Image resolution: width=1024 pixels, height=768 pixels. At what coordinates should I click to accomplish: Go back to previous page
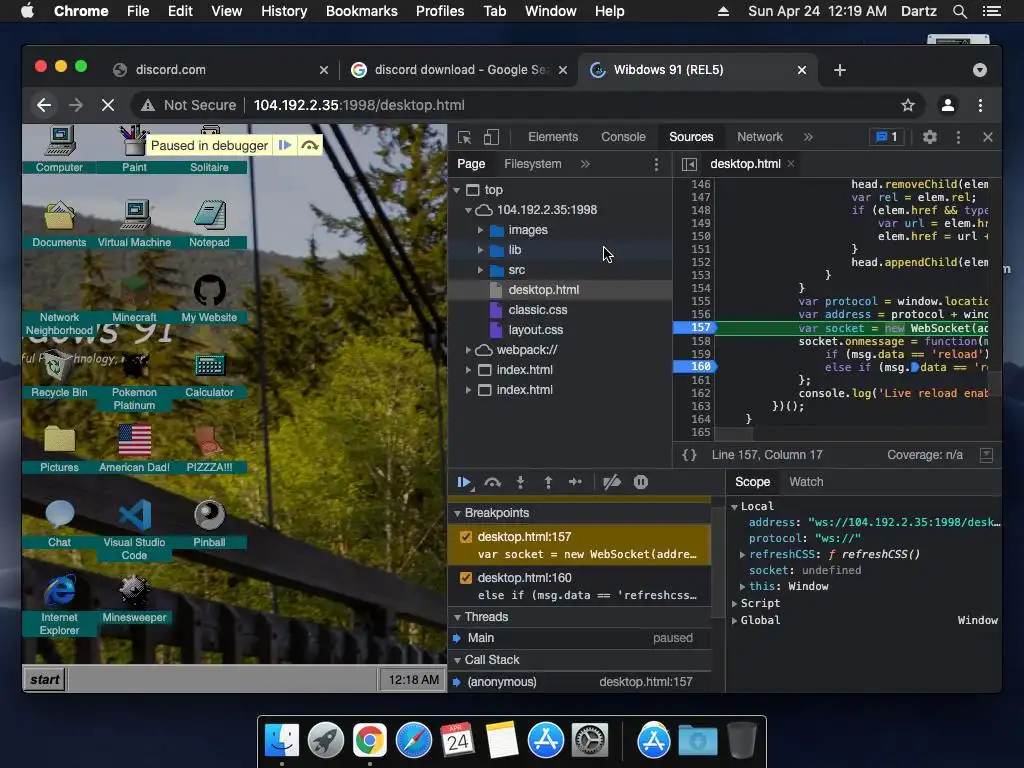[x=44, y=105]
